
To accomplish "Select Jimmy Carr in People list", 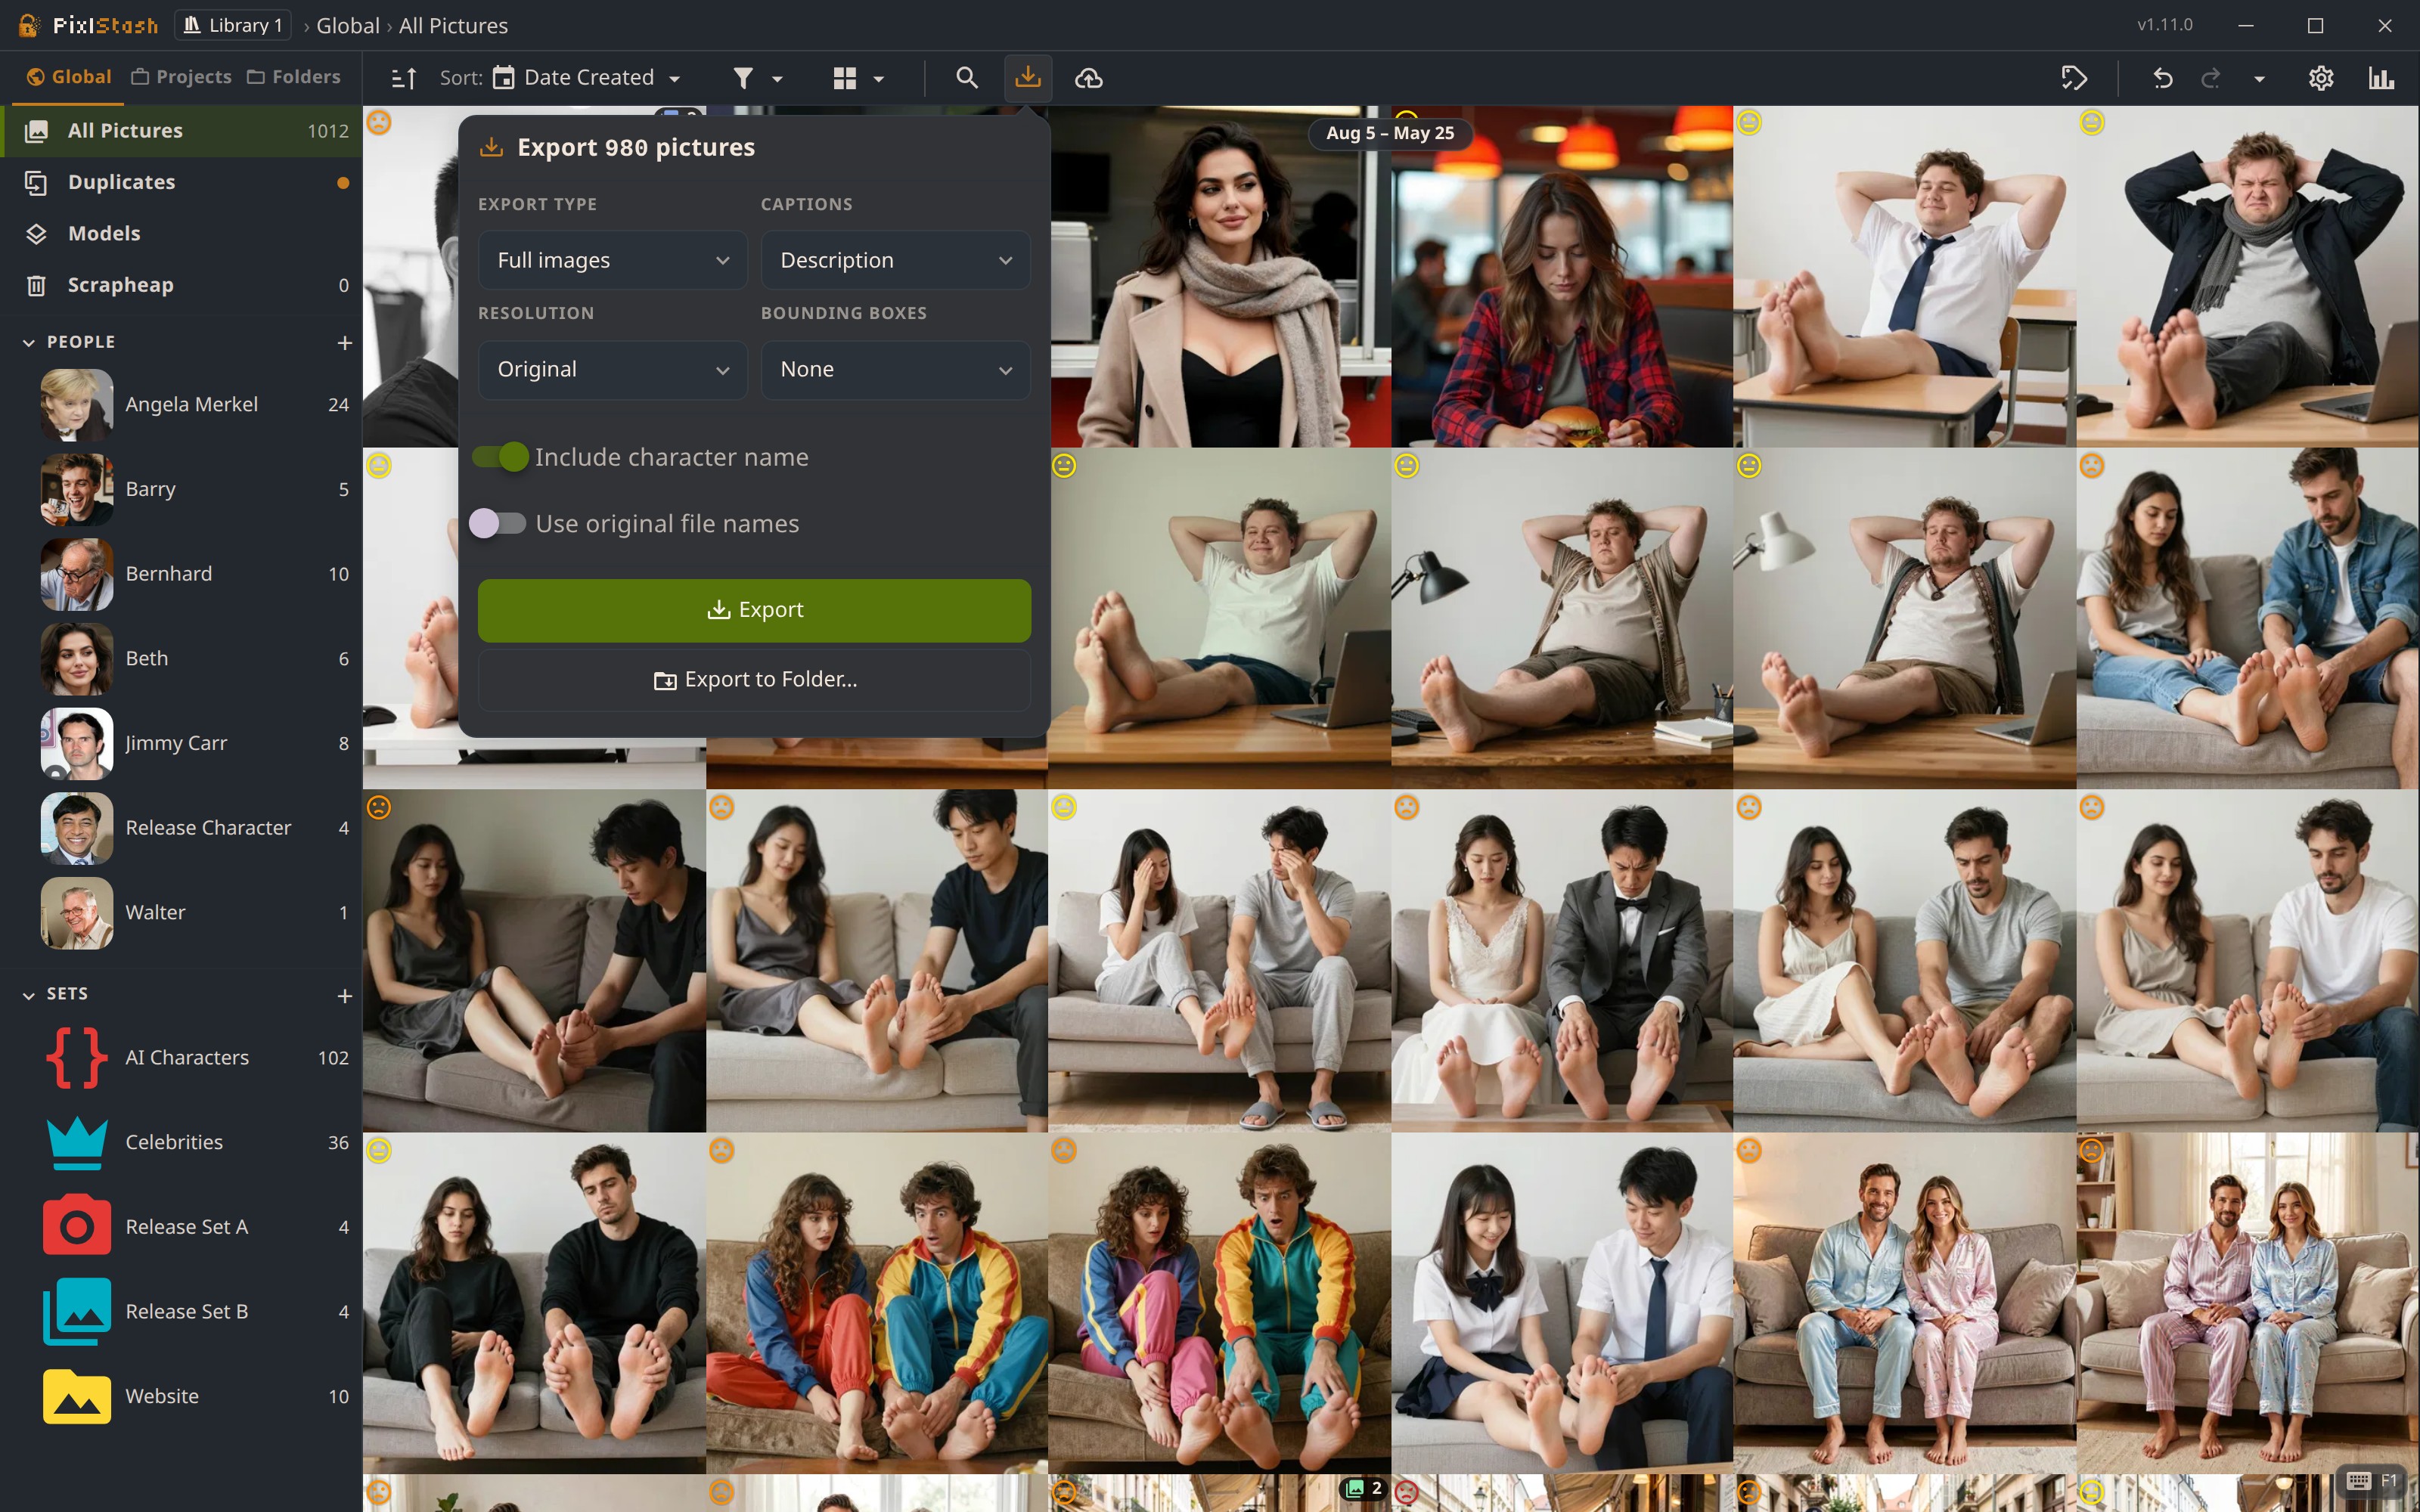I will click(181, 744).
